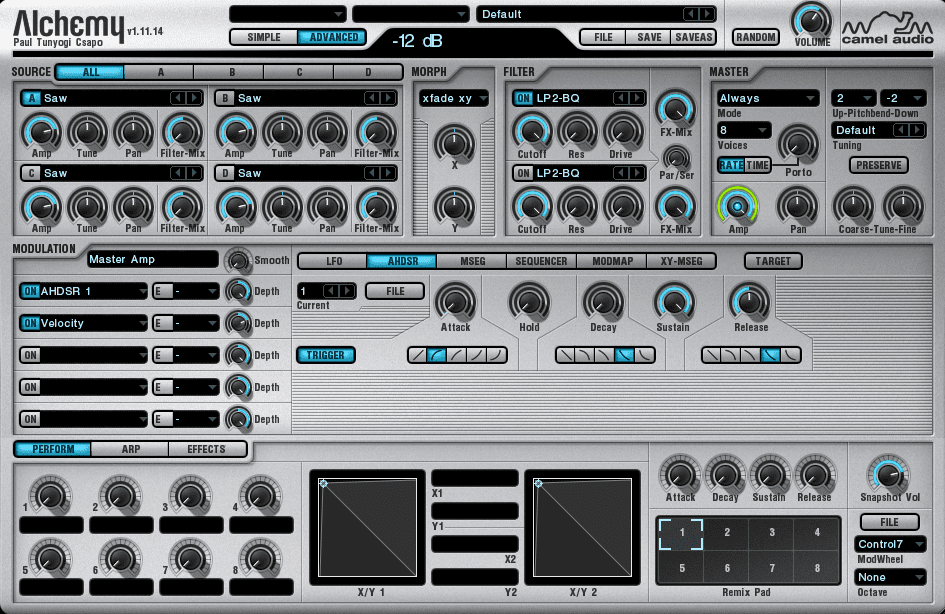Click the highlighted Attack curve shape button
Viewport: 945px width, 614px height.
click(437, 355)
